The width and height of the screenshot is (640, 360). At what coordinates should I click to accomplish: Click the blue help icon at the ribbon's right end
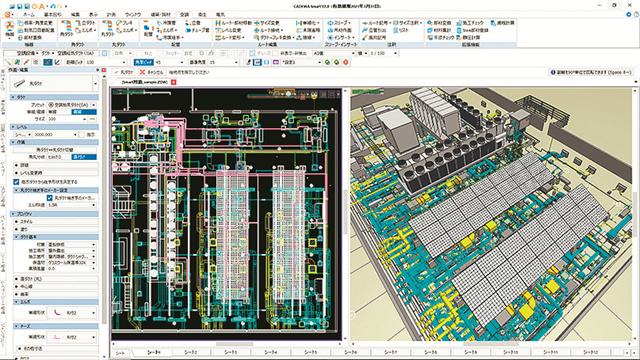629,14
